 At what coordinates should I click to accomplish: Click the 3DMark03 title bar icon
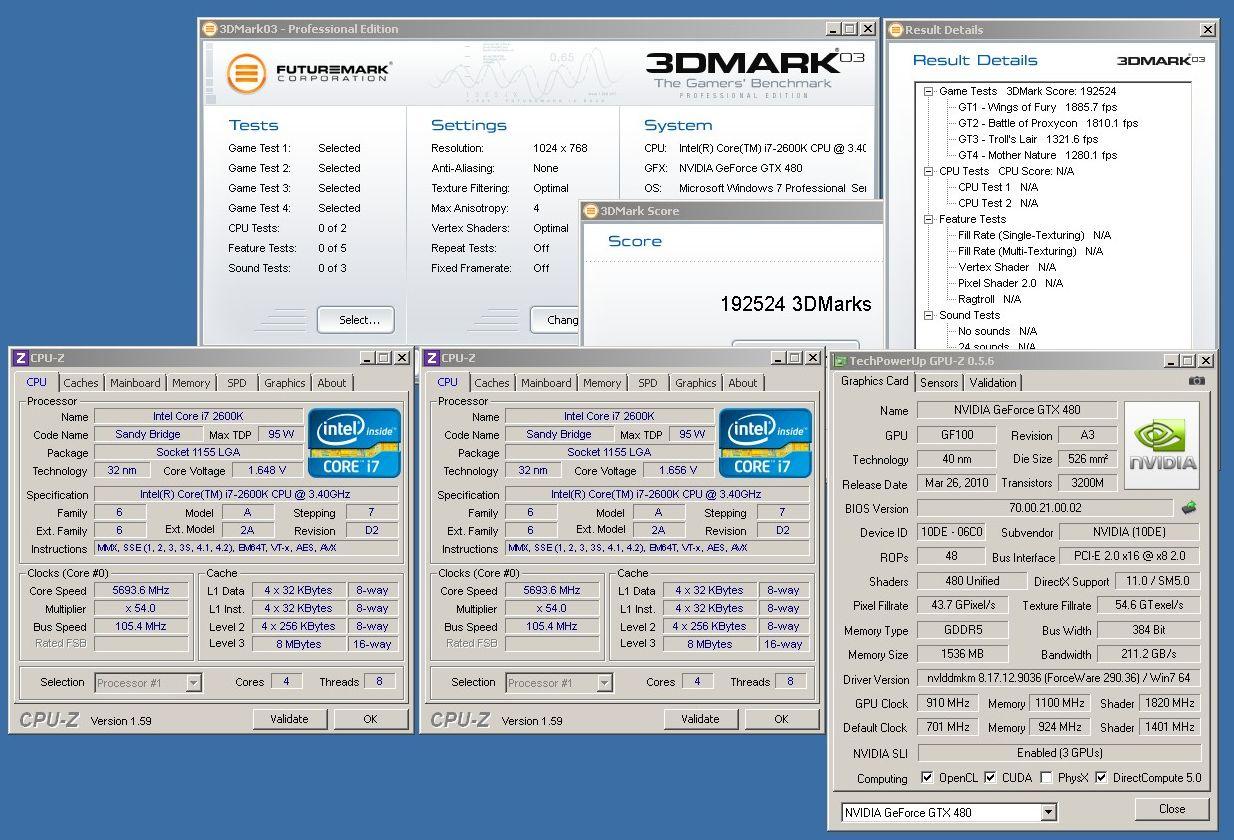[210, 29]
